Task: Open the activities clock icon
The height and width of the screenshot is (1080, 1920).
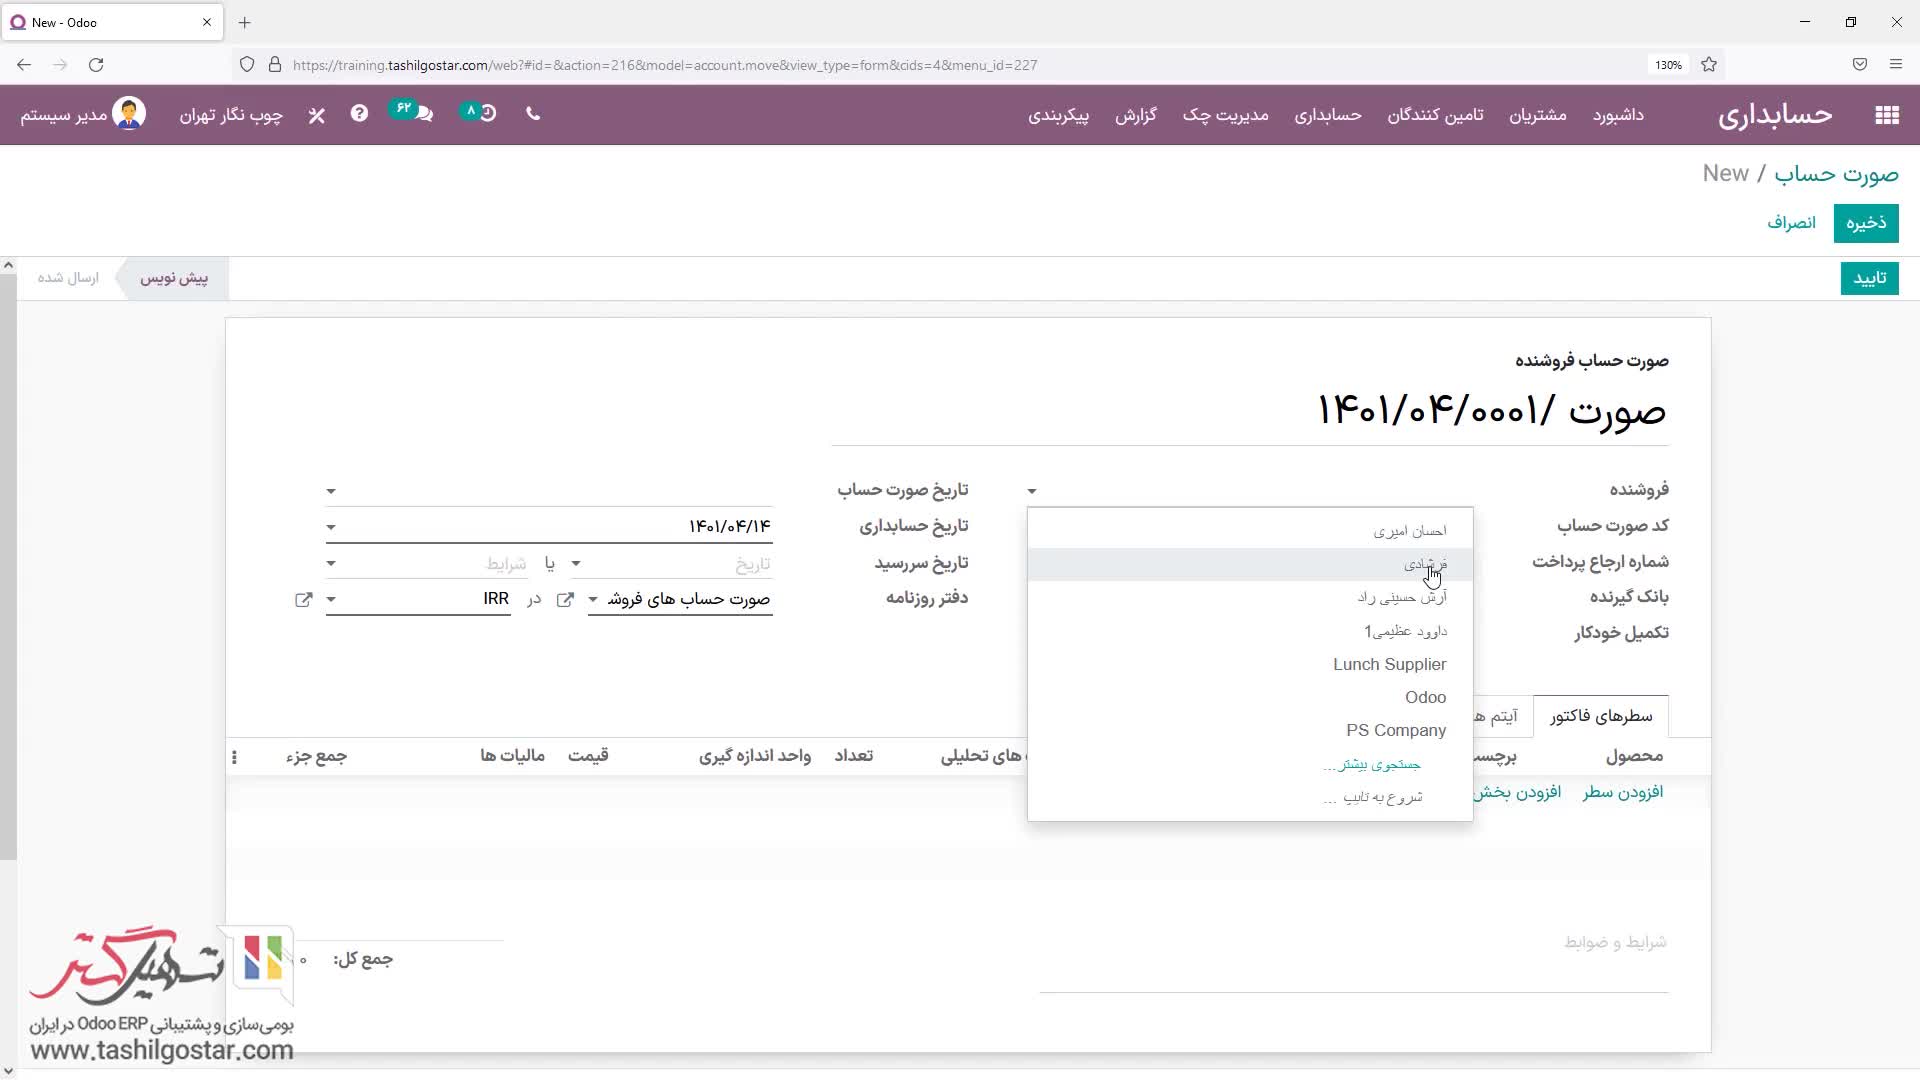Action: [486, 114]
